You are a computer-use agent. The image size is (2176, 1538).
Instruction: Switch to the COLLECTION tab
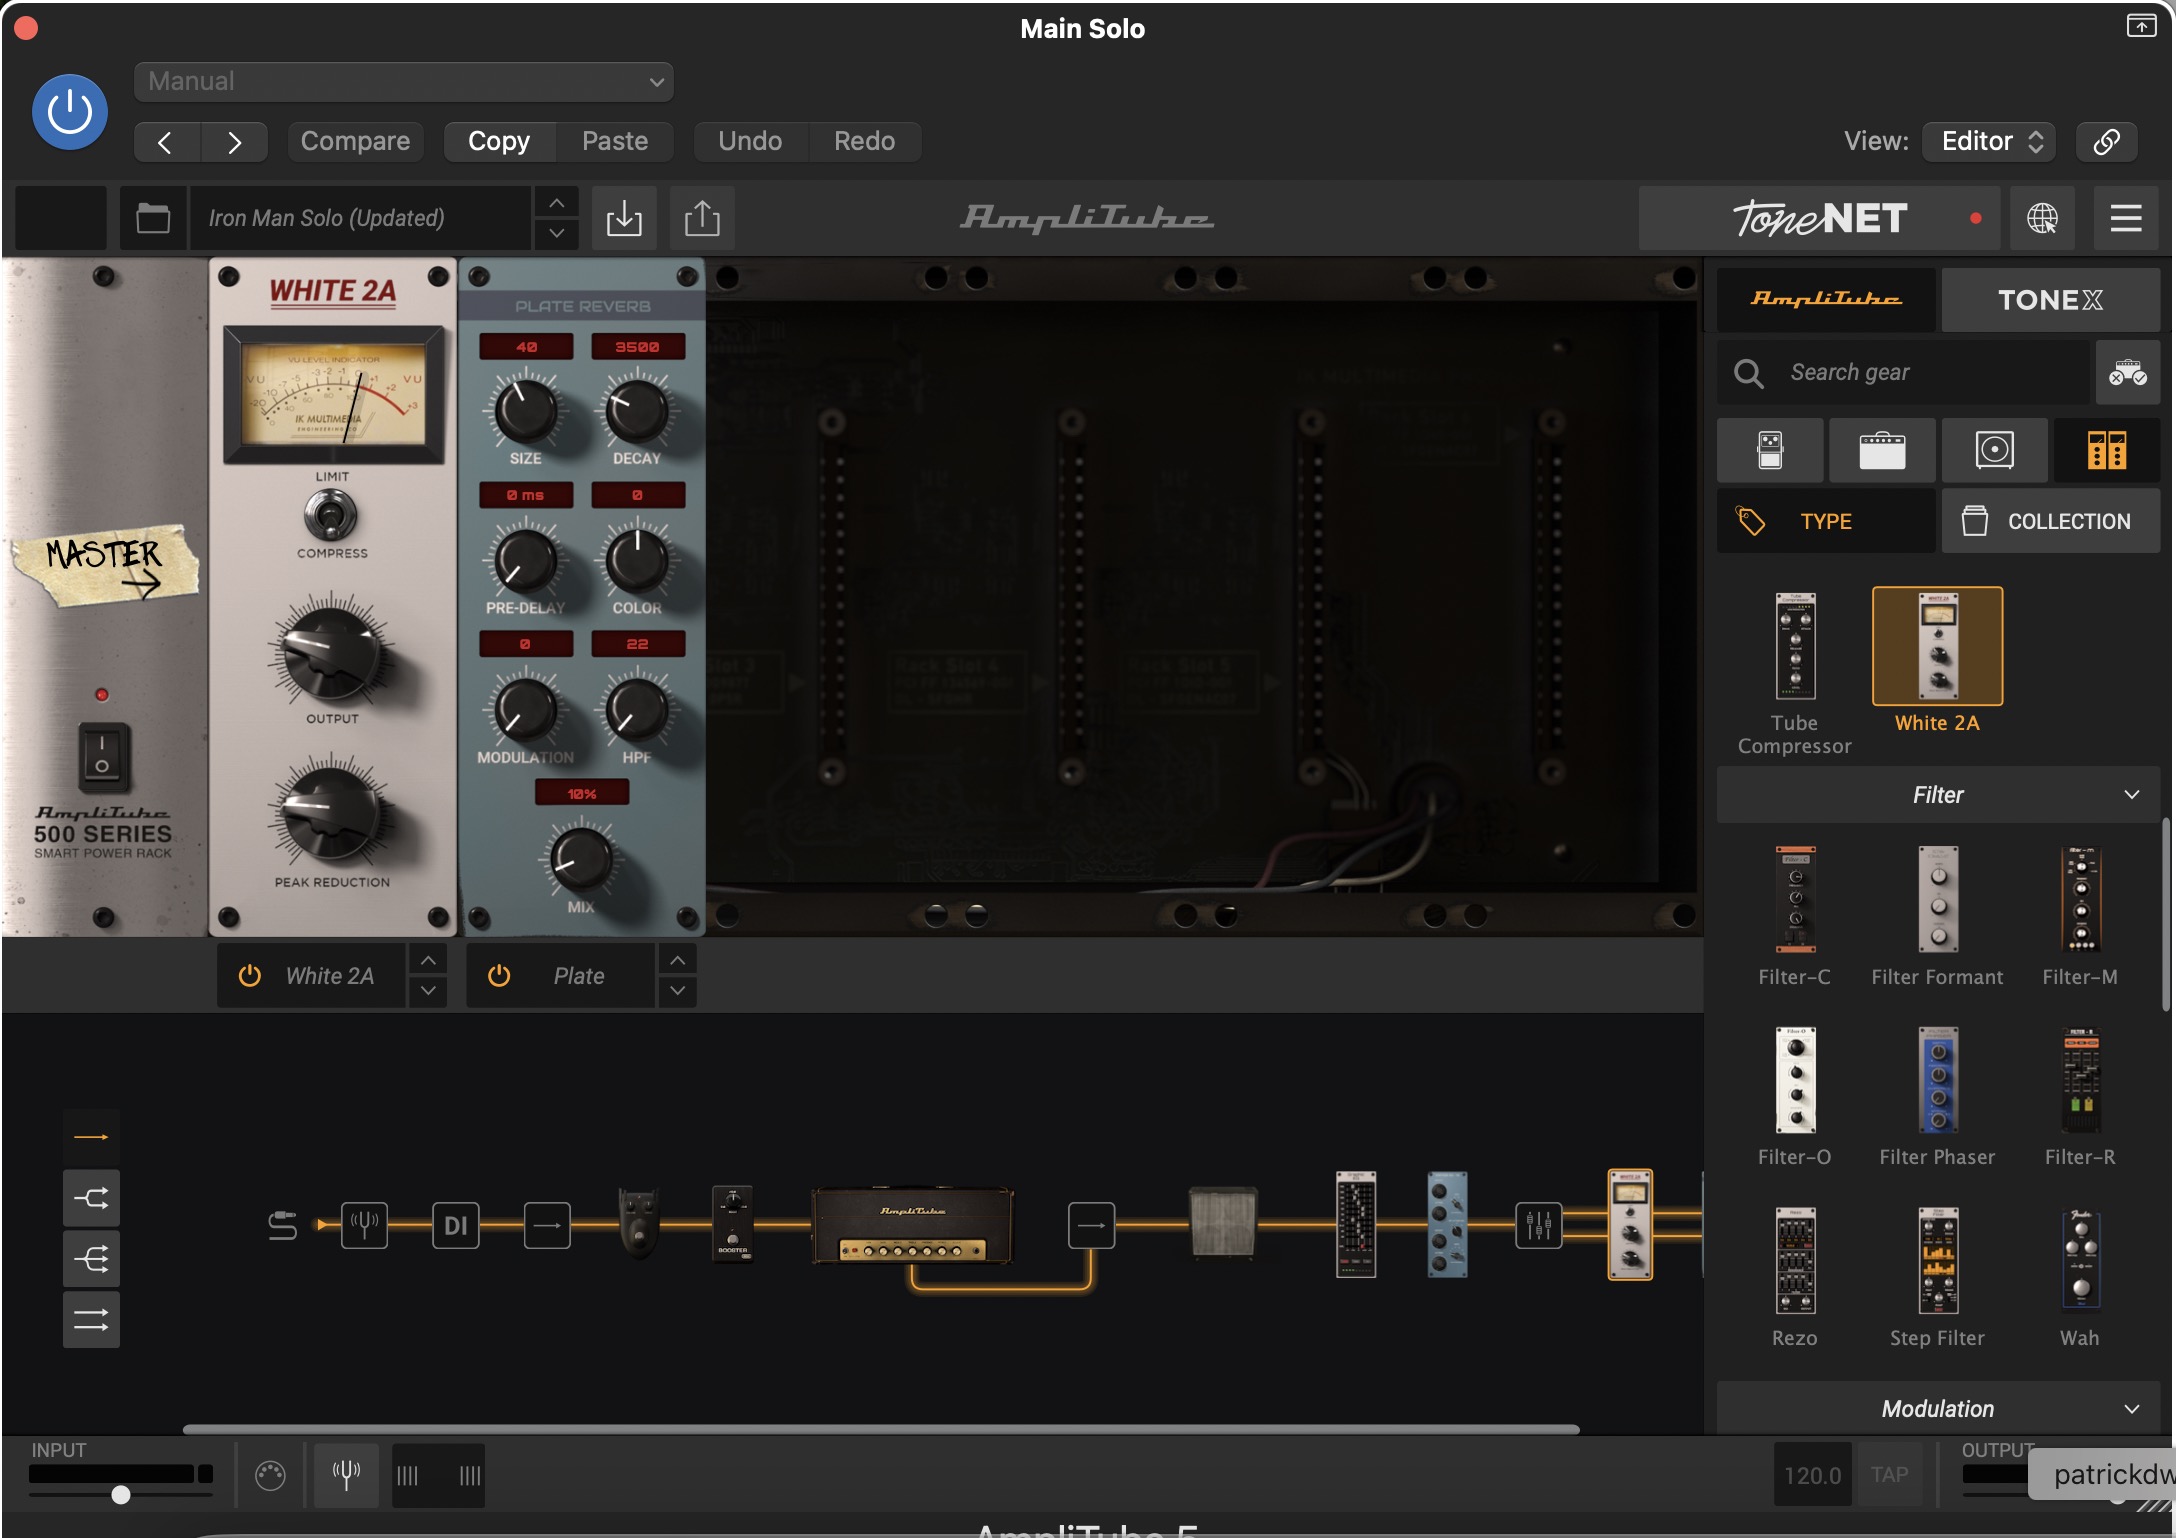2050,521
